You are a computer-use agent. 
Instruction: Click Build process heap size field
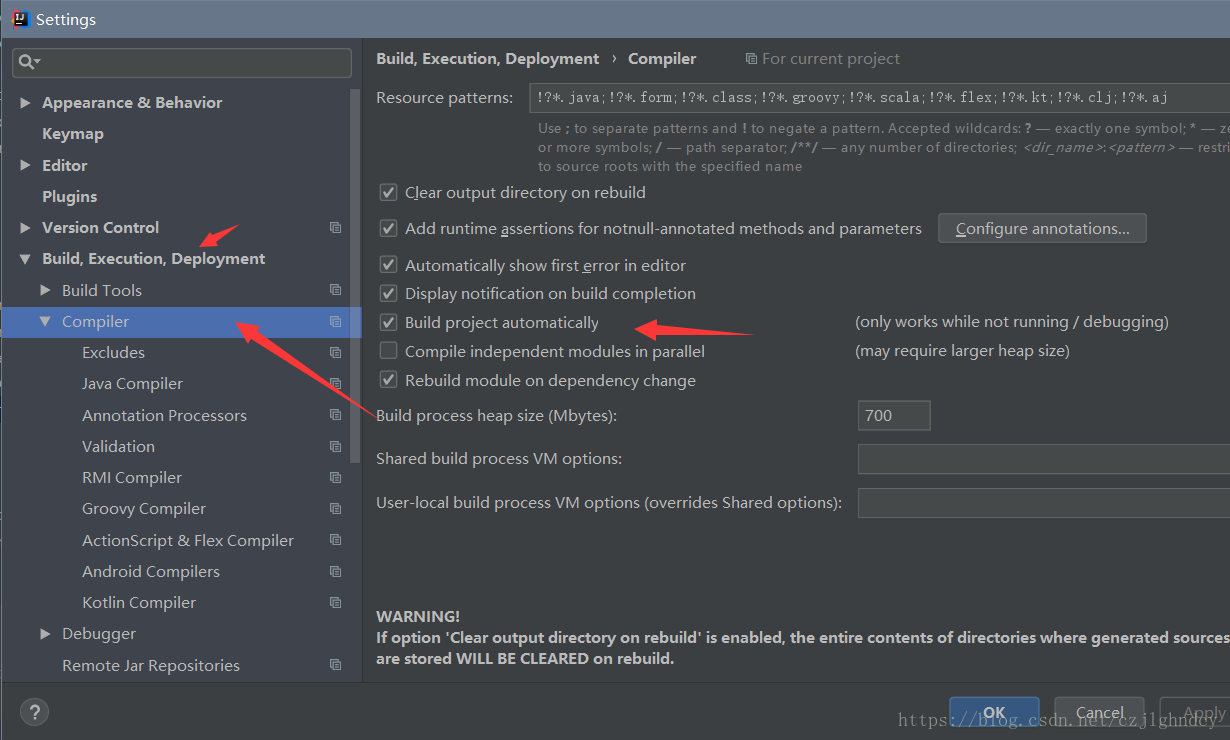click(x=894, y=415)
